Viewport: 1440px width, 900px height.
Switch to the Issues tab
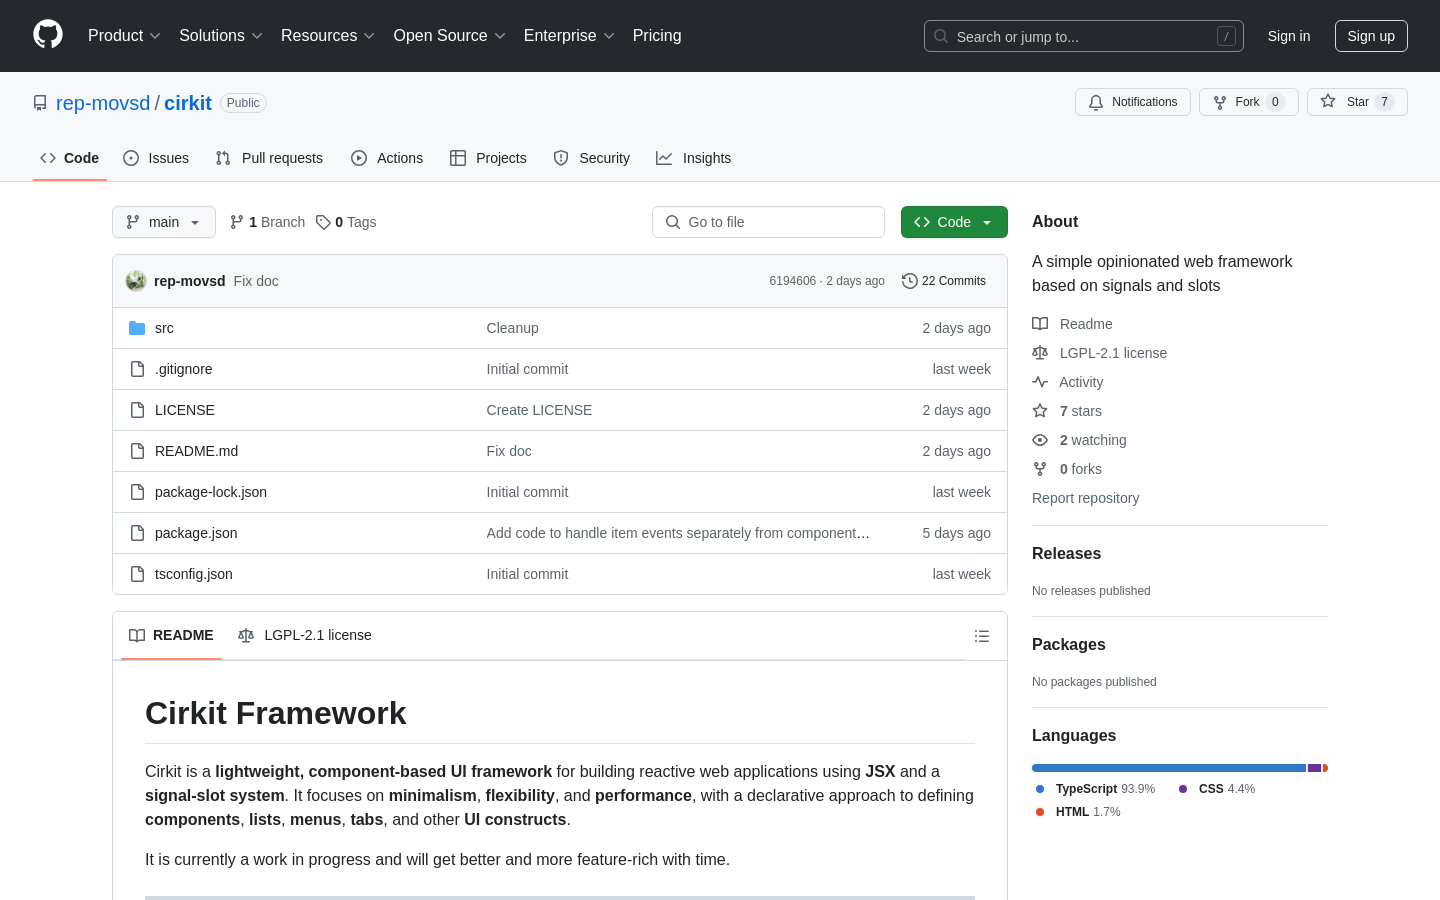(x=156, y=158)
